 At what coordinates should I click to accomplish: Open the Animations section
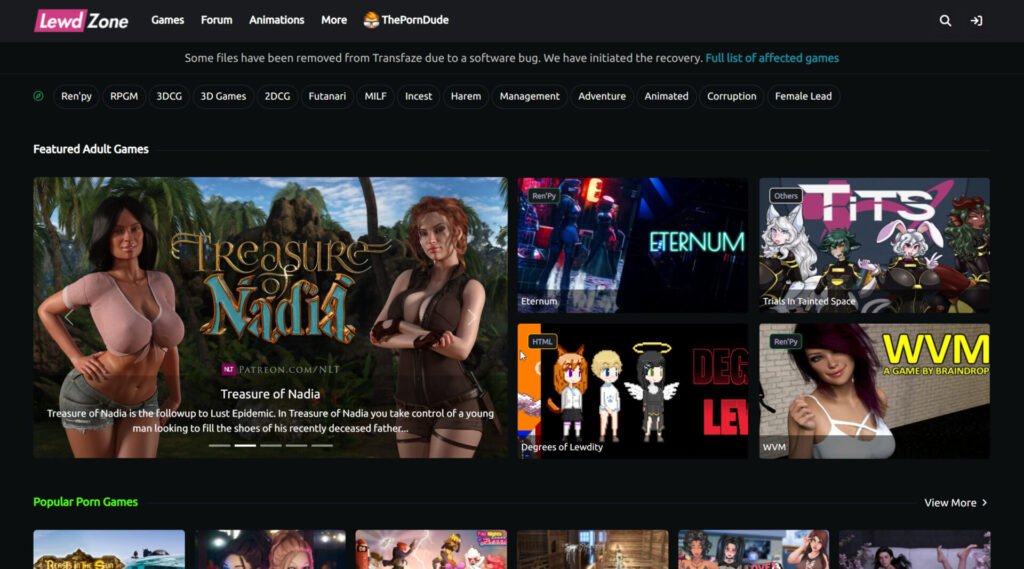pyautogui.click(x=276, y=20)
